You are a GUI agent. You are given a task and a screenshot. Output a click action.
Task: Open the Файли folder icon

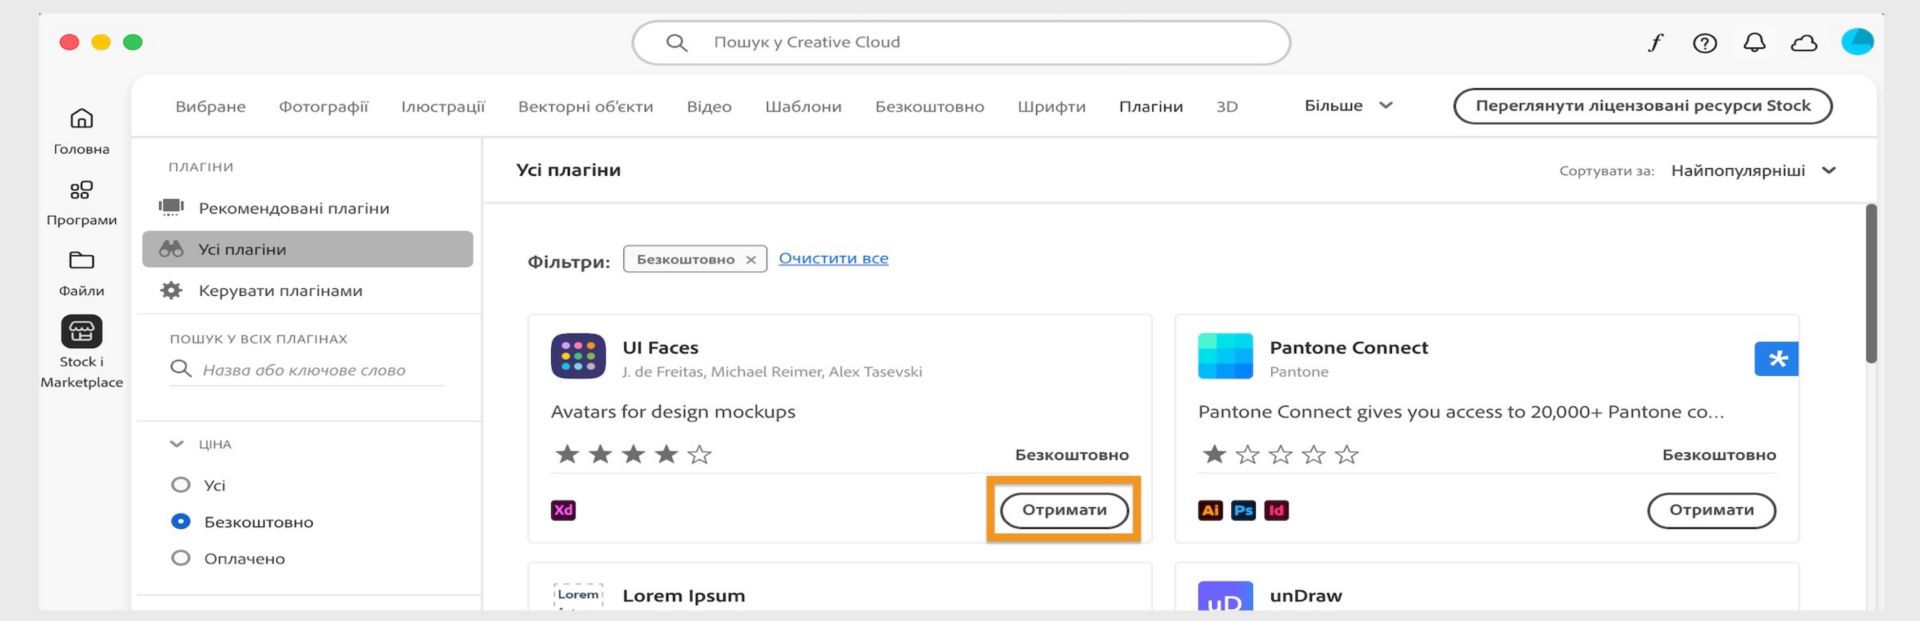(x=82, y=261)
